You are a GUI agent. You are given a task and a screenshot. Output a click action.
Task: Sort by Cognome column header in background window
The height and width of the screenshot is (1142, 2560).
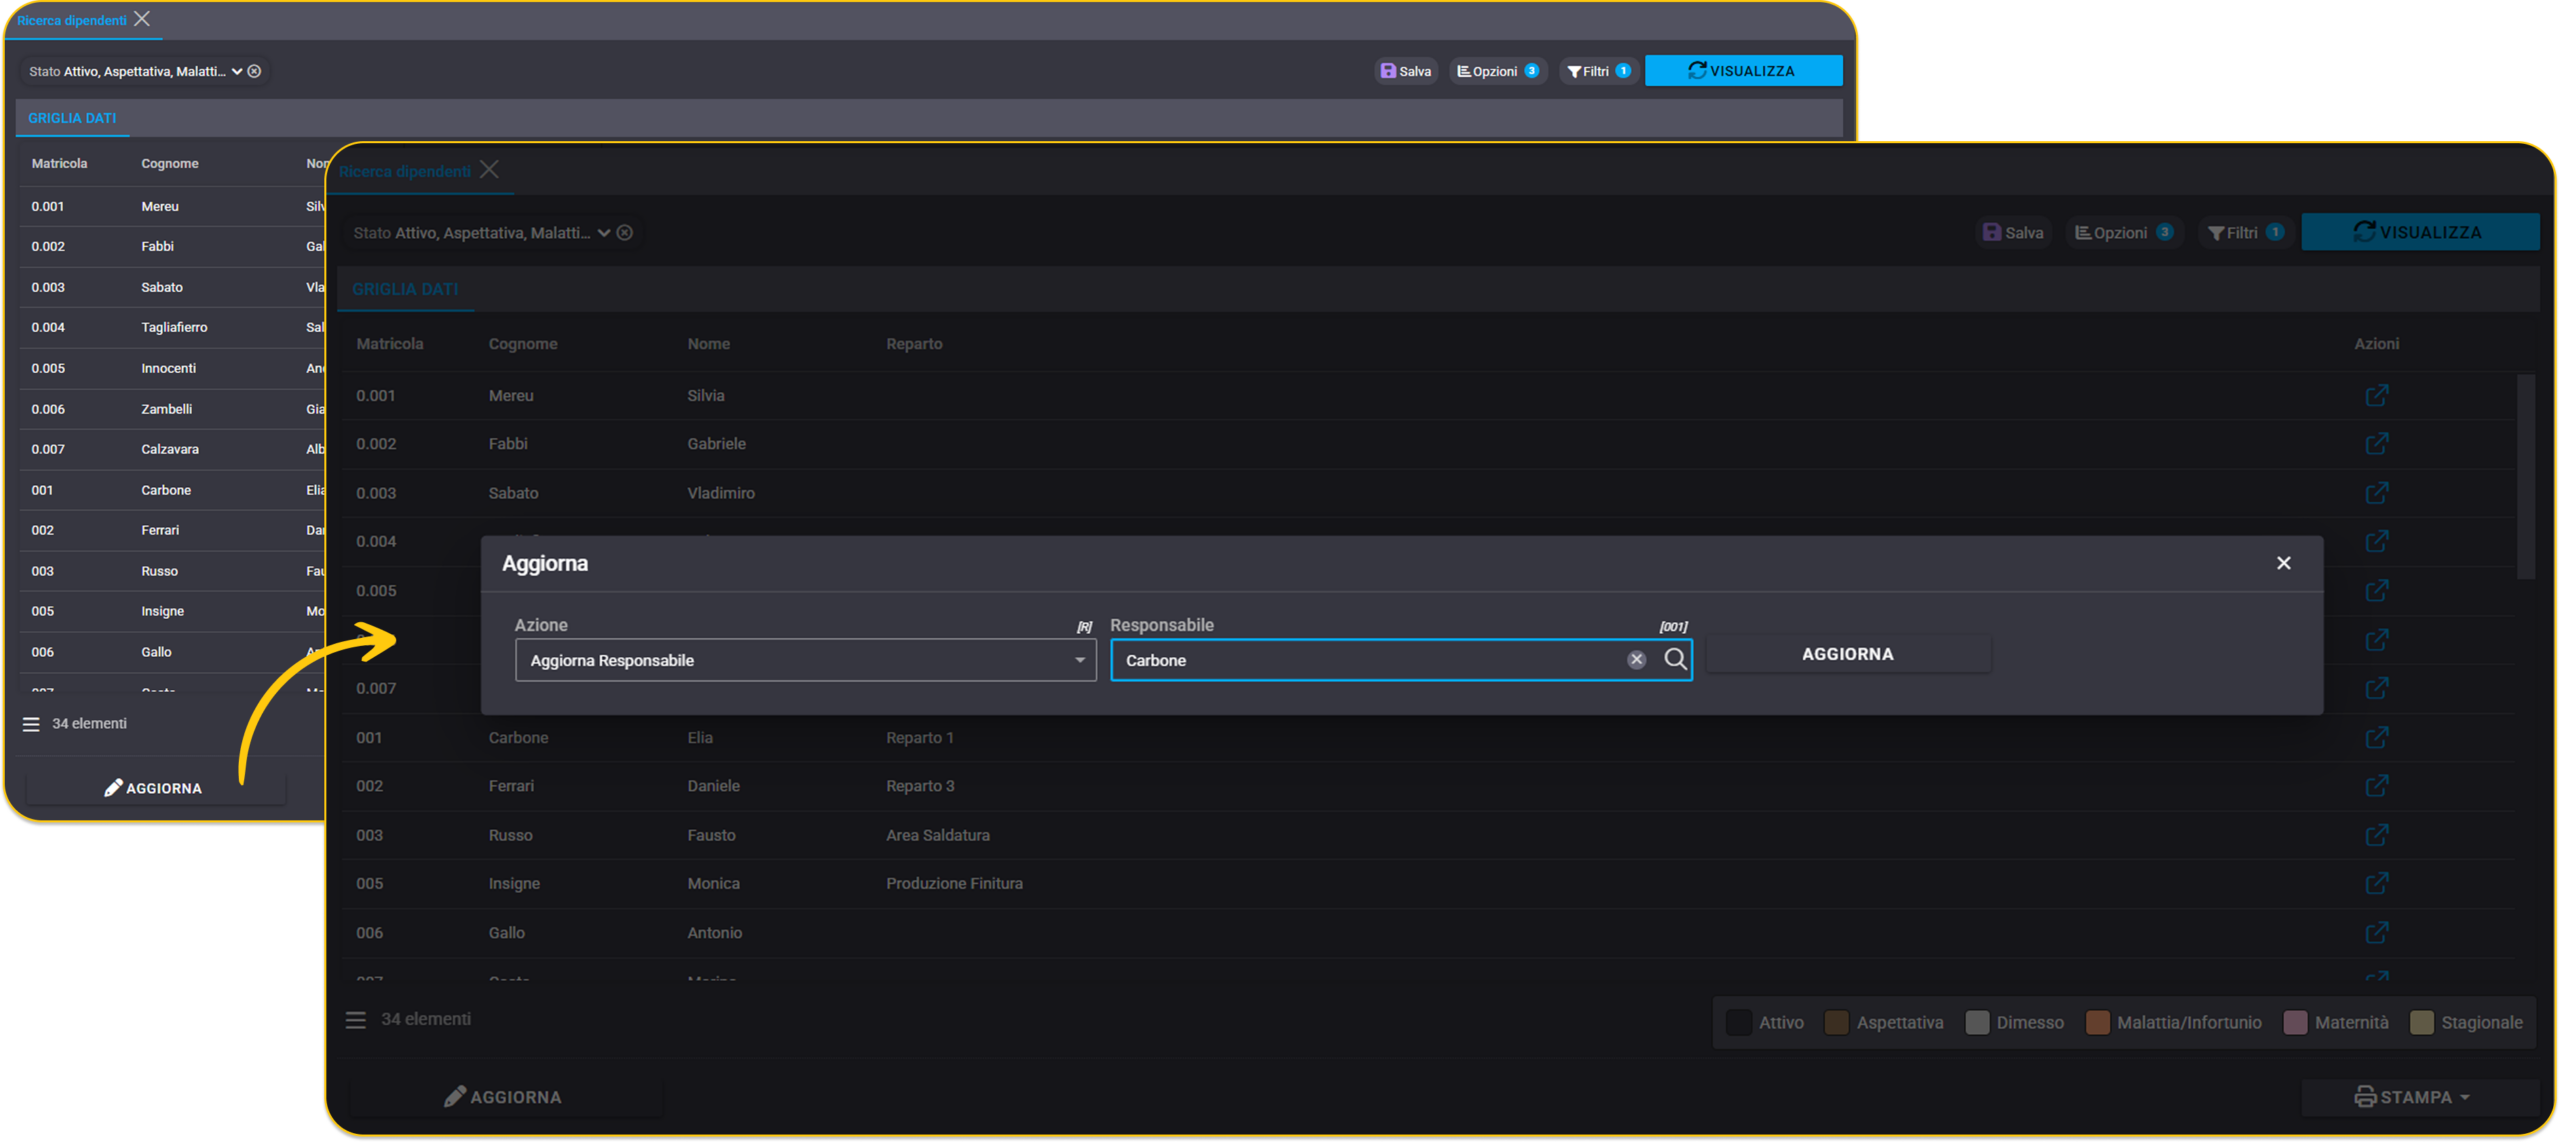170,164
